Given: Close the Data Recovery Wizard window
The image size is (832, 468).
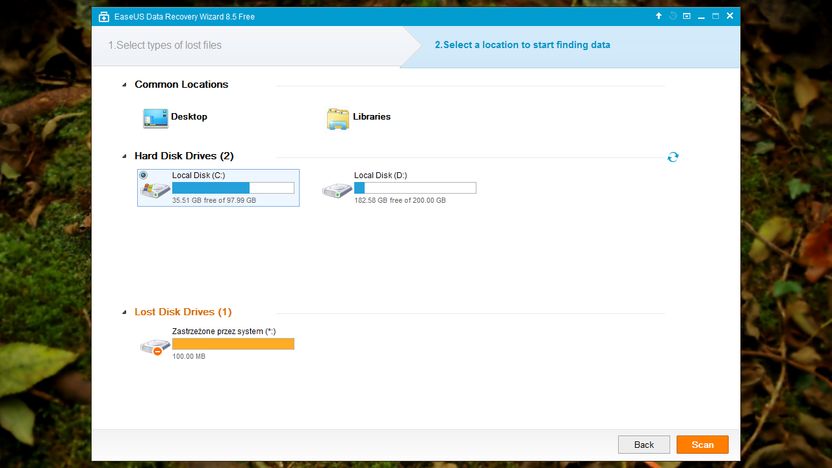Looking at the screenshot, I should 730,16.
